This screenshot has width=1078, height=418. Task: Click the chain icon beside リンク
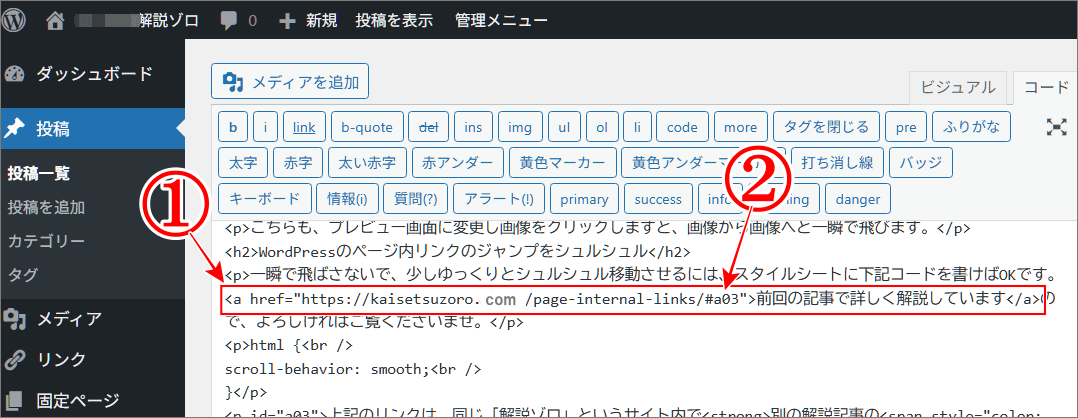(x=14, y=359)
